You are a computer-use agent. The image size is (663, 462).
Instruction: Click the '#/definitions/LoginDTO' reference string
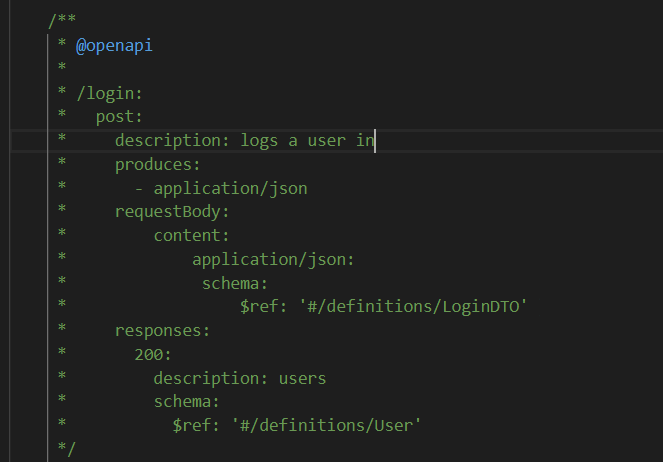413,306
